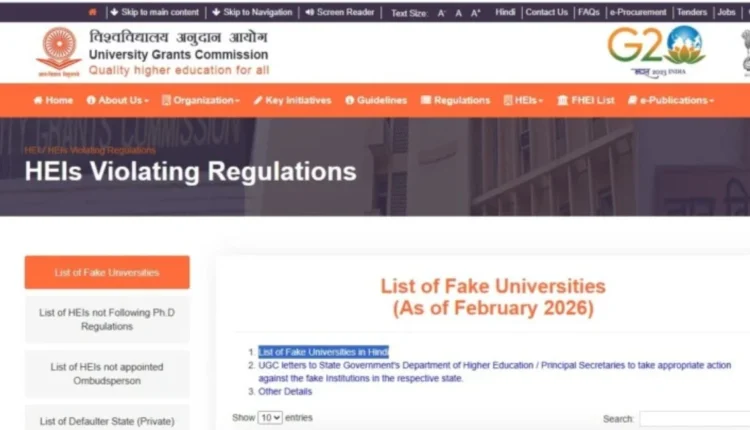The image size is (750, 430).
Task: Open the FHEI List menu item
Action: 586,100
